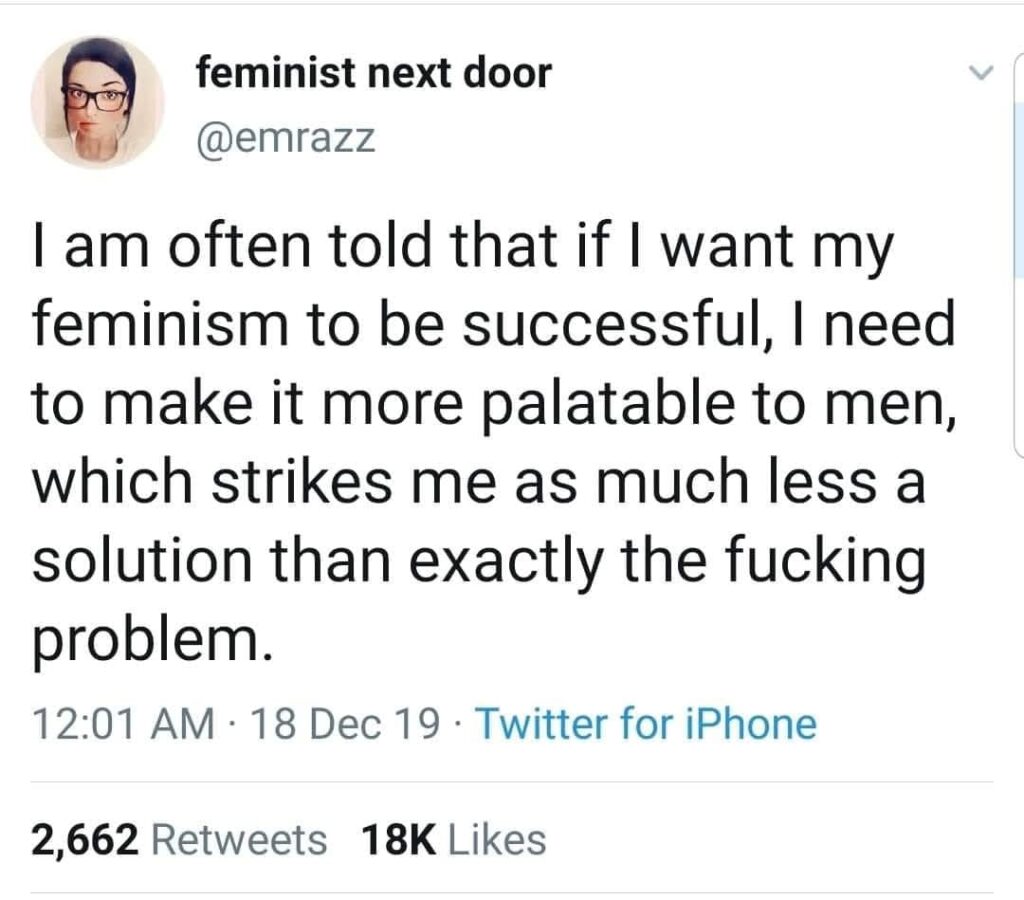View the Retweets label list
The image size is (1024, 900).
pyautogui.click(x=239, y=839)
